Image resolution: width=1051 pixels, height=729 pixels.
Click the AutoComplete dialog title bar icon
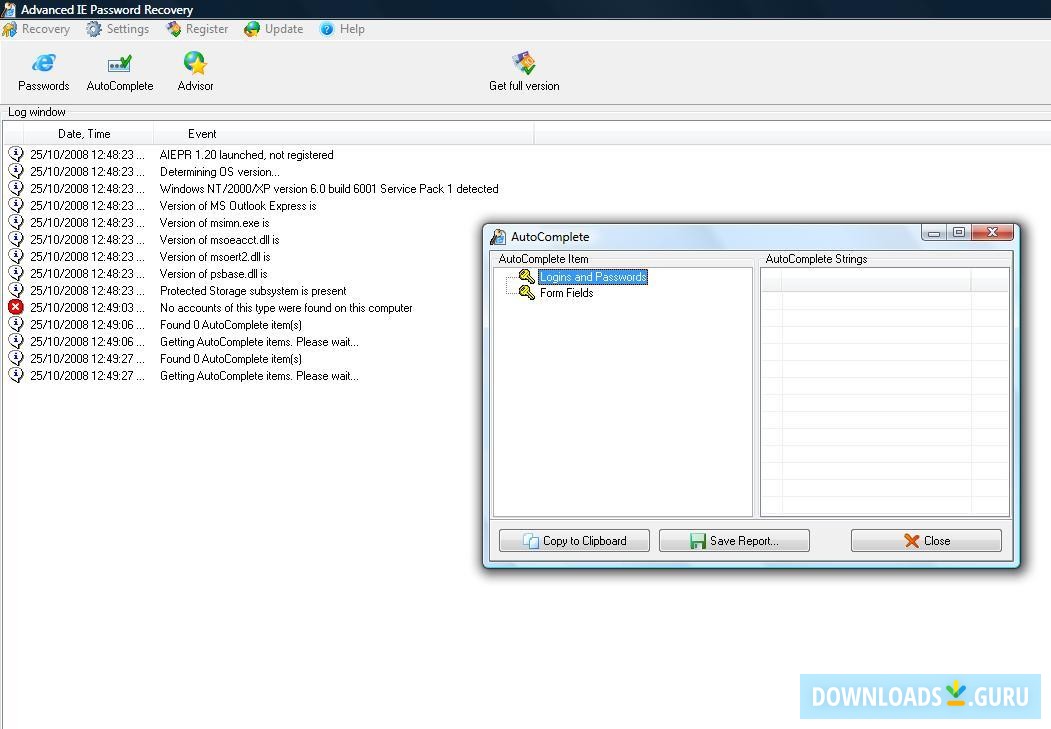(497, 237)
